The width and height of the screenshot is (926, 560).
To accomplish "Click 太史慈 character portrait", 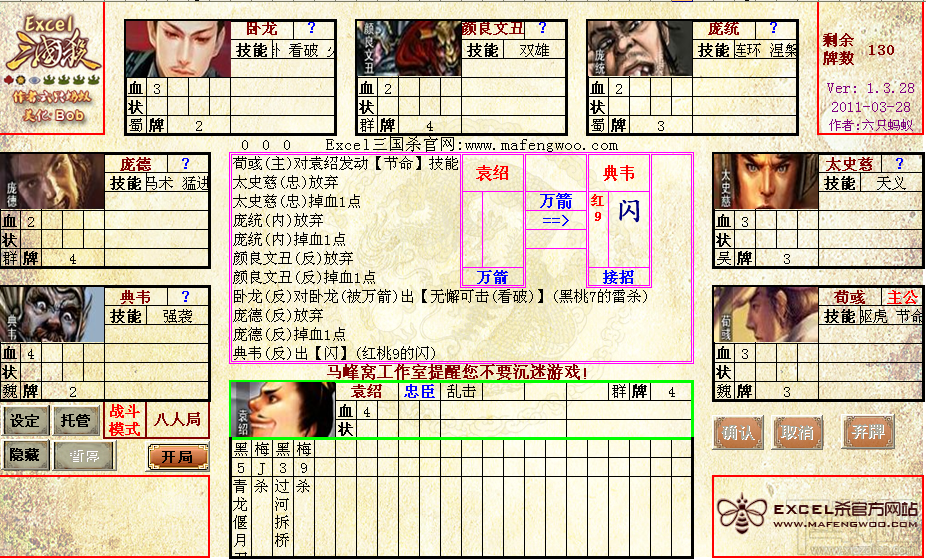I will [x=766, y=183].
